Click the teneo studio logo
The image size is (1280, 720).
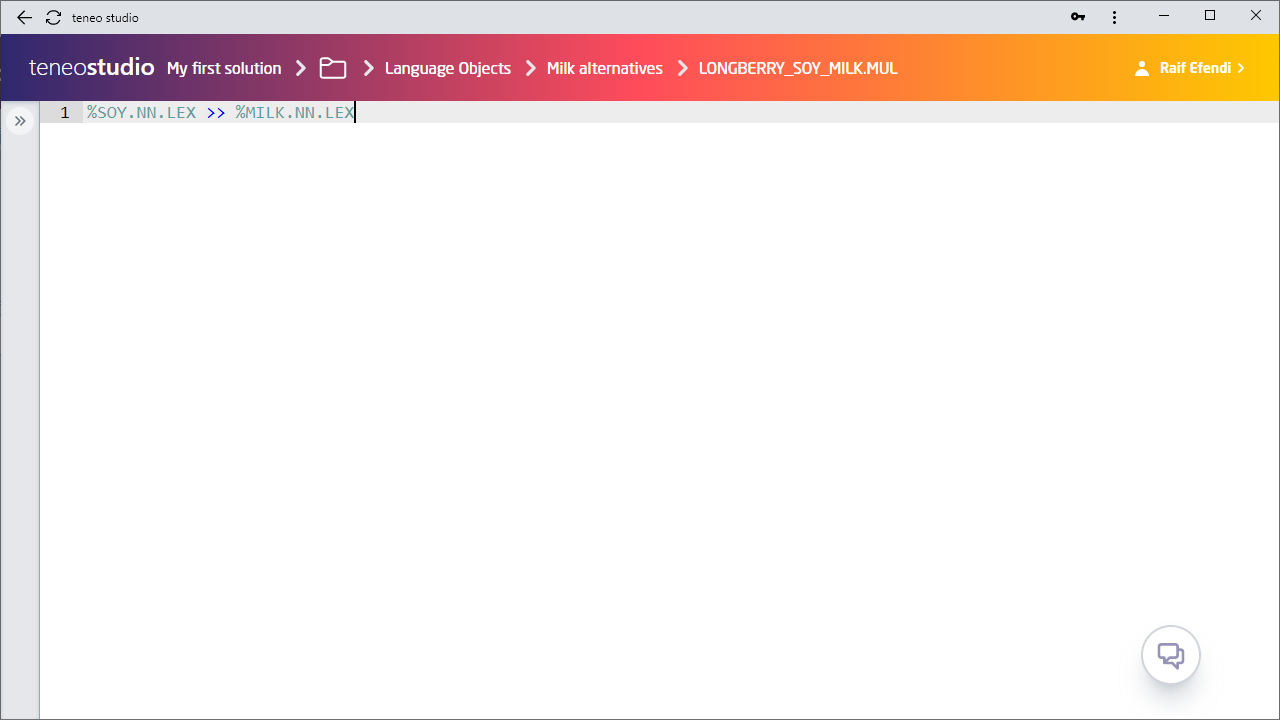(x=91, y=68)
